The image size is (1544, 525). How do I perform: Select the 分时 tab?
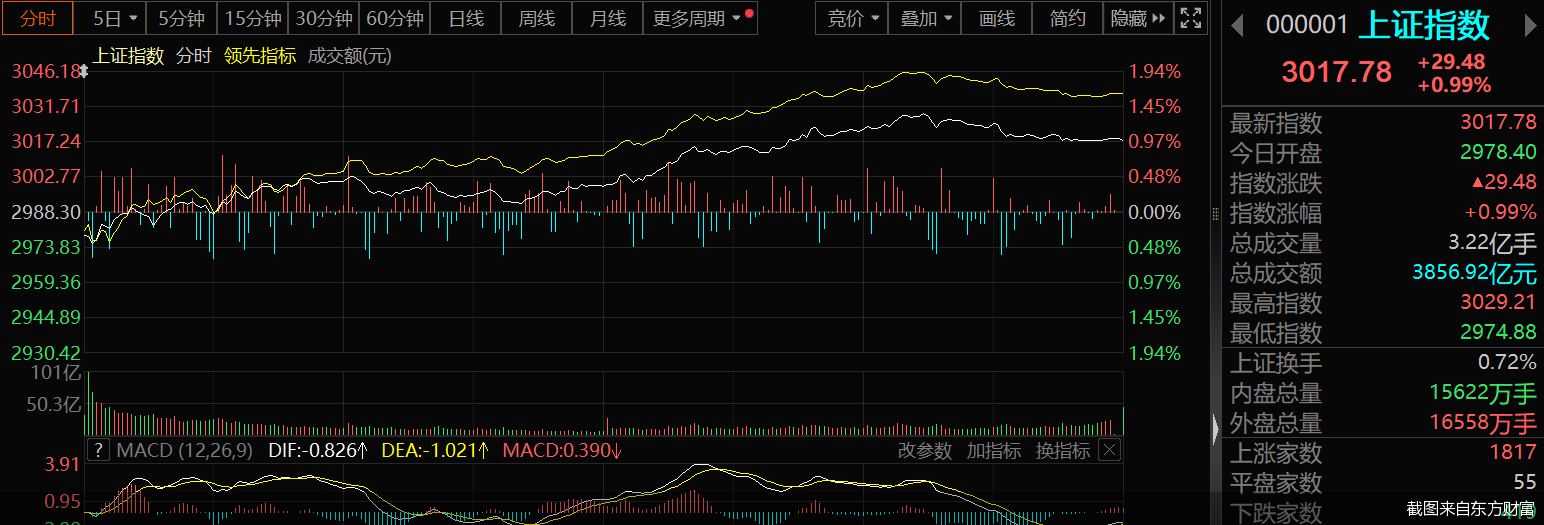(x=38, y=18)
